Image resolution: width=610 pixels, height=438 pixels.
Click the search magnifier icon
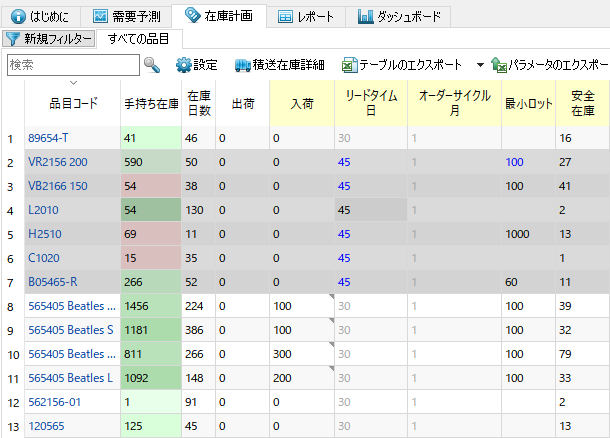coord(152,65)
